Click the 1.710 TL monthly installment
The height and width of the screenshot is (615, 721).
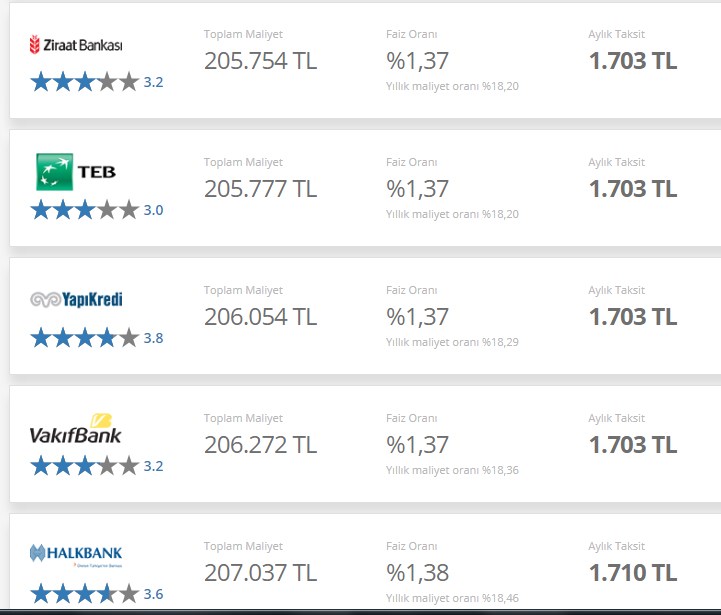coord(633,572)
